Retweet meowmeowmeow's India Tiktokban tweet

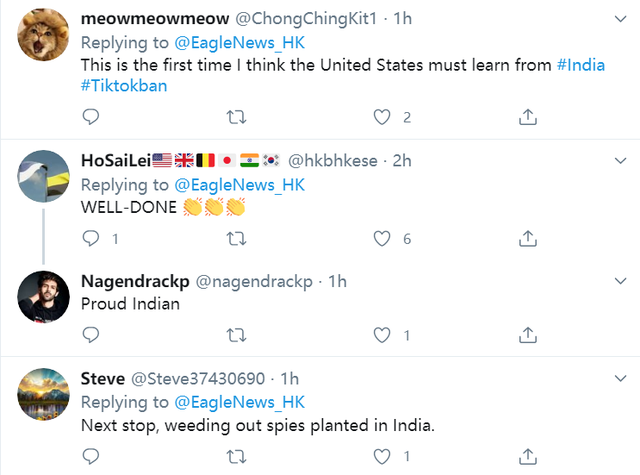pyautogui.click(x=237, y=117)
